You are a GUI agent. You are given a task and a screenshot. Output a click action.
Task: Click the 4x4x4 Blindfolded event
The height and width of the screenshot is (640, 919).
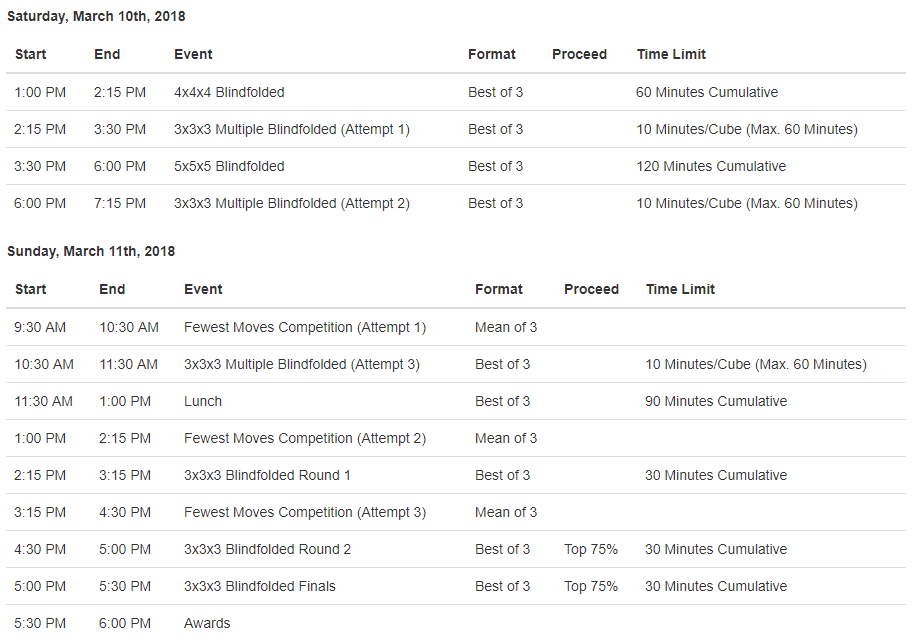[229, 92]
